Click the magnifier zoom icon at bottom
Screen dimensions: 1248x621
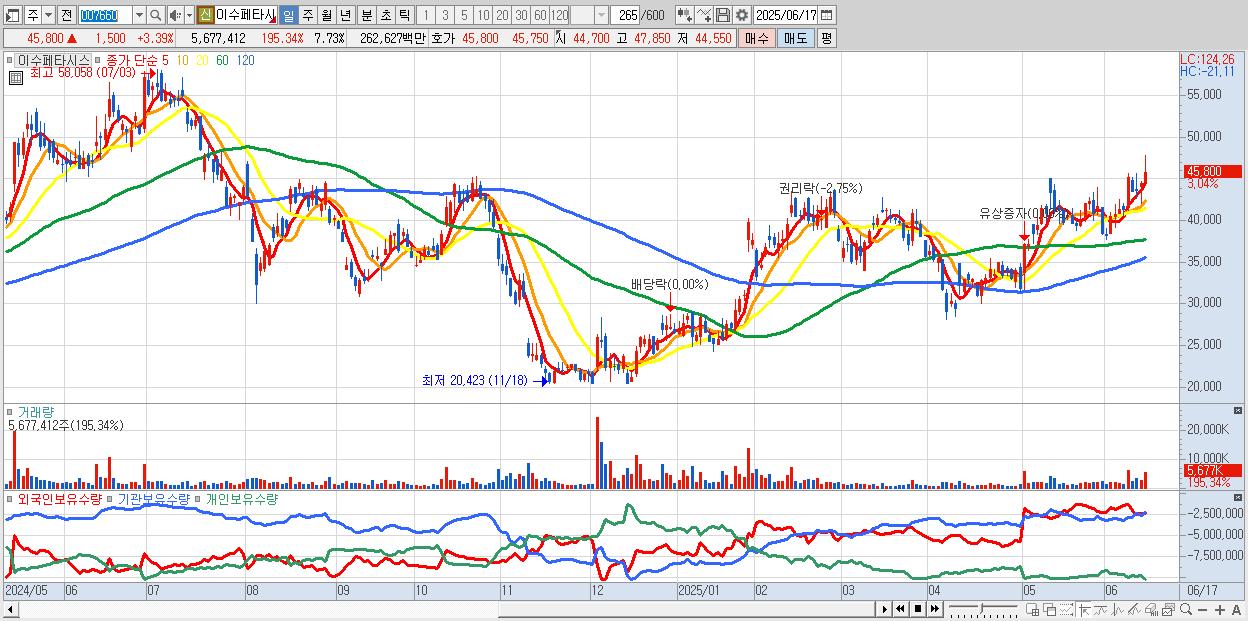1186,609
